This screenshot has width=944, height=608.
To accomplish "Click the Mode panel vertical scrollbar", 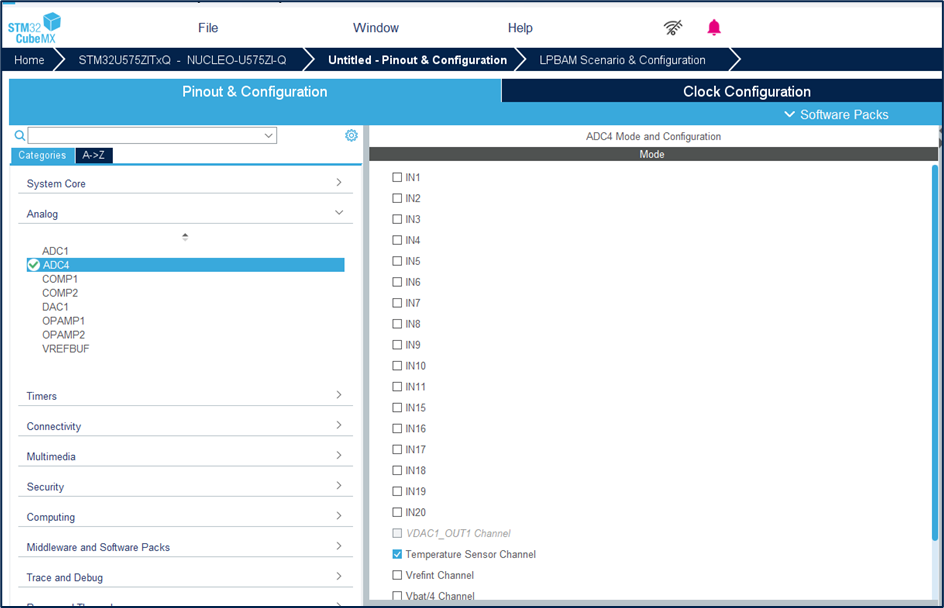I will (x=934, y=352).
